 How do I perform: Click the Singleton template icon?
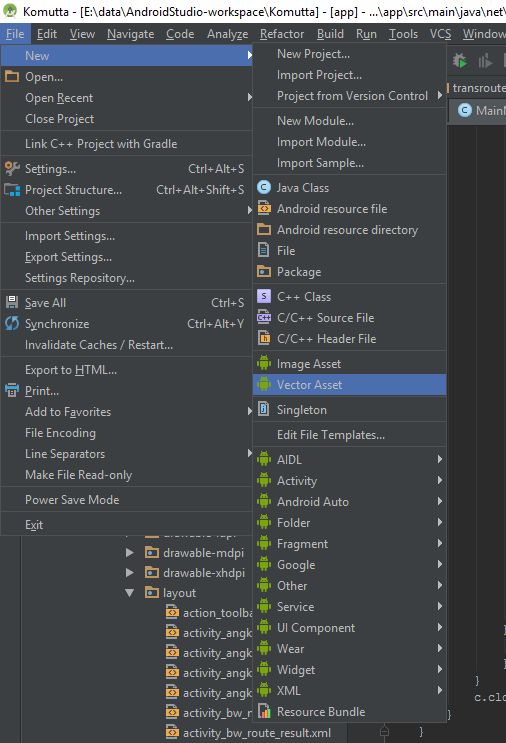(x=264, y=409)
